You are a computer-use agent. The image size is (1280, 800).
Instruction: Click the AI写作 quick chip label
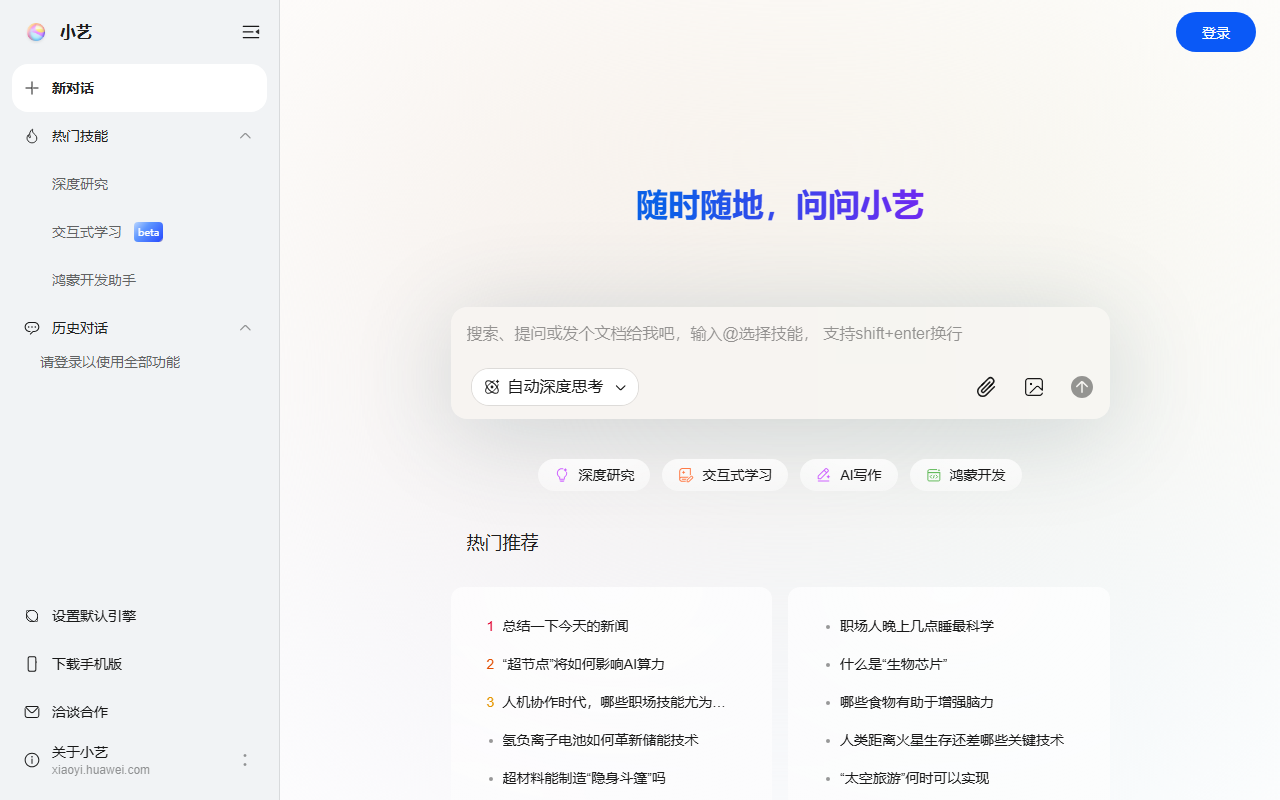coord(861,475)
